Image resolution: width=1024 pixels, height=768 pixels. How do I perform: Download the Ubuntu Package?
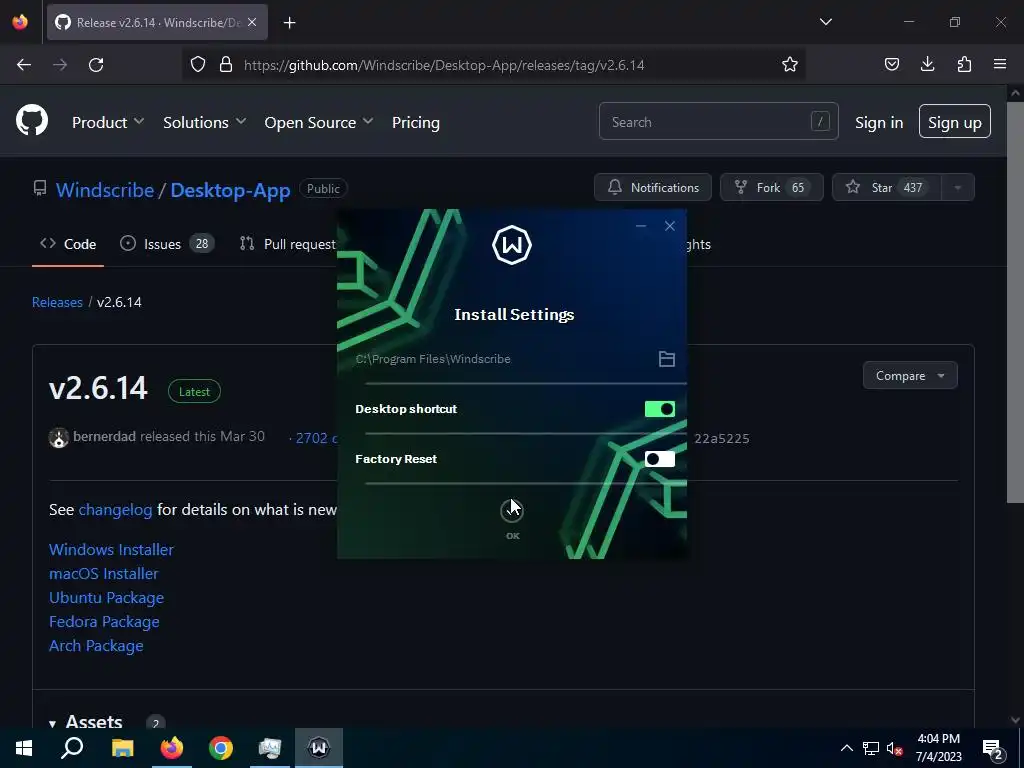click(x=106, y=598)
